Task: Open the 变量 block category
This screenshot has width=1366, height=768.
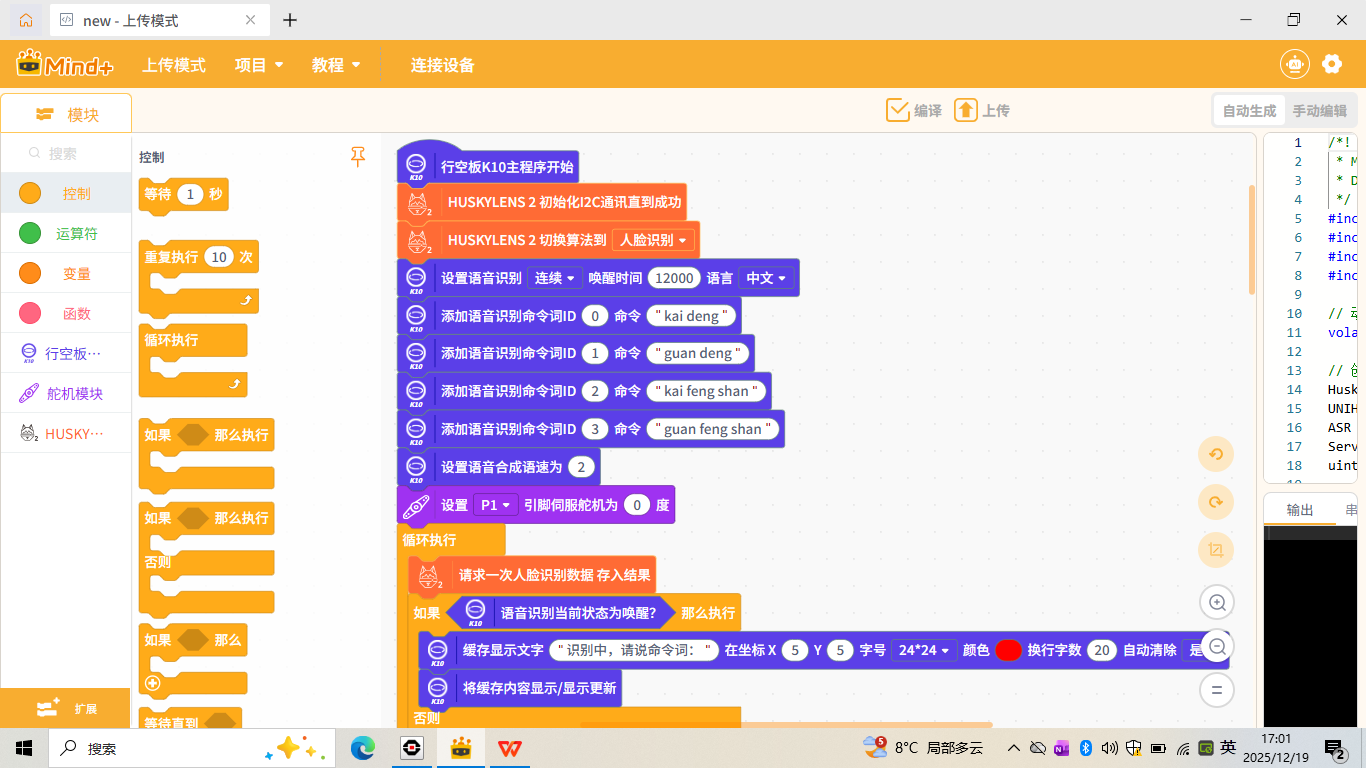Action: point(66,272)
